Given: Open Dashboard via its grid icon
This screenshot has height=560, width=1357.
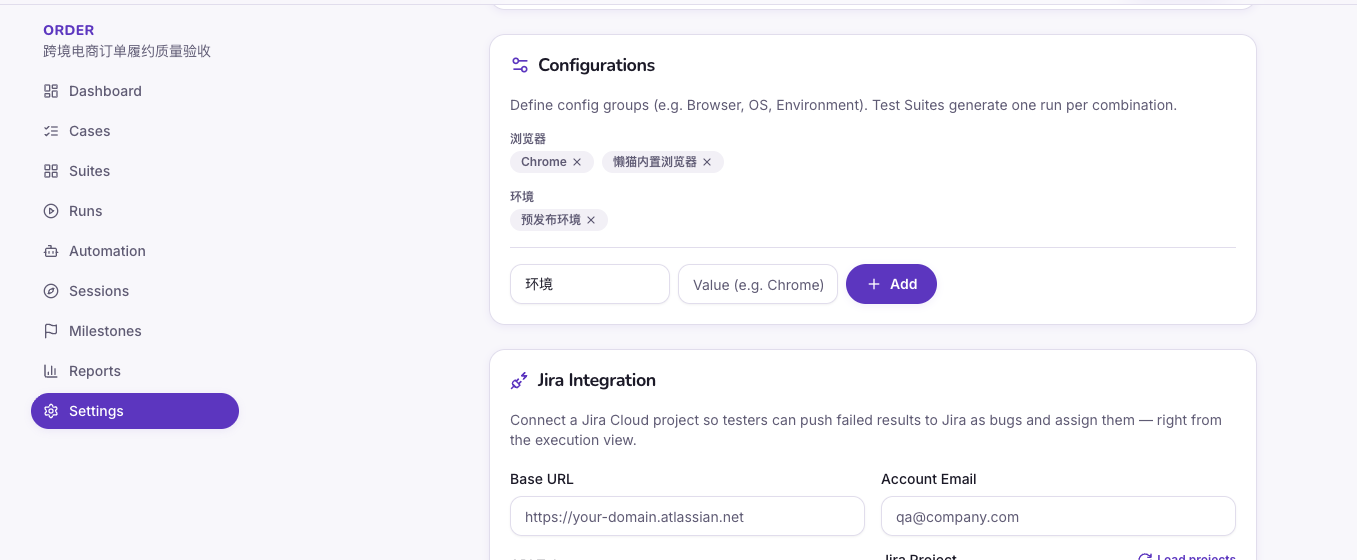Looking at the screenshot, I should click(51, 91).
